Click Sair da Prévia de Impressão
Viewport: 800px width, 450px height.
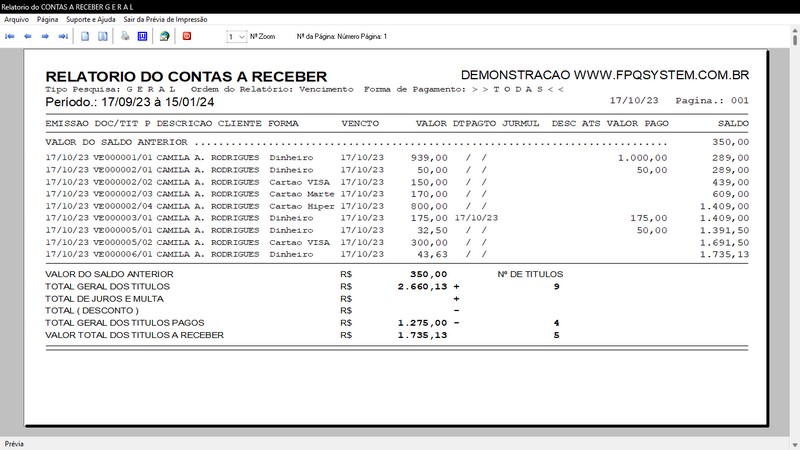point(165,19)
